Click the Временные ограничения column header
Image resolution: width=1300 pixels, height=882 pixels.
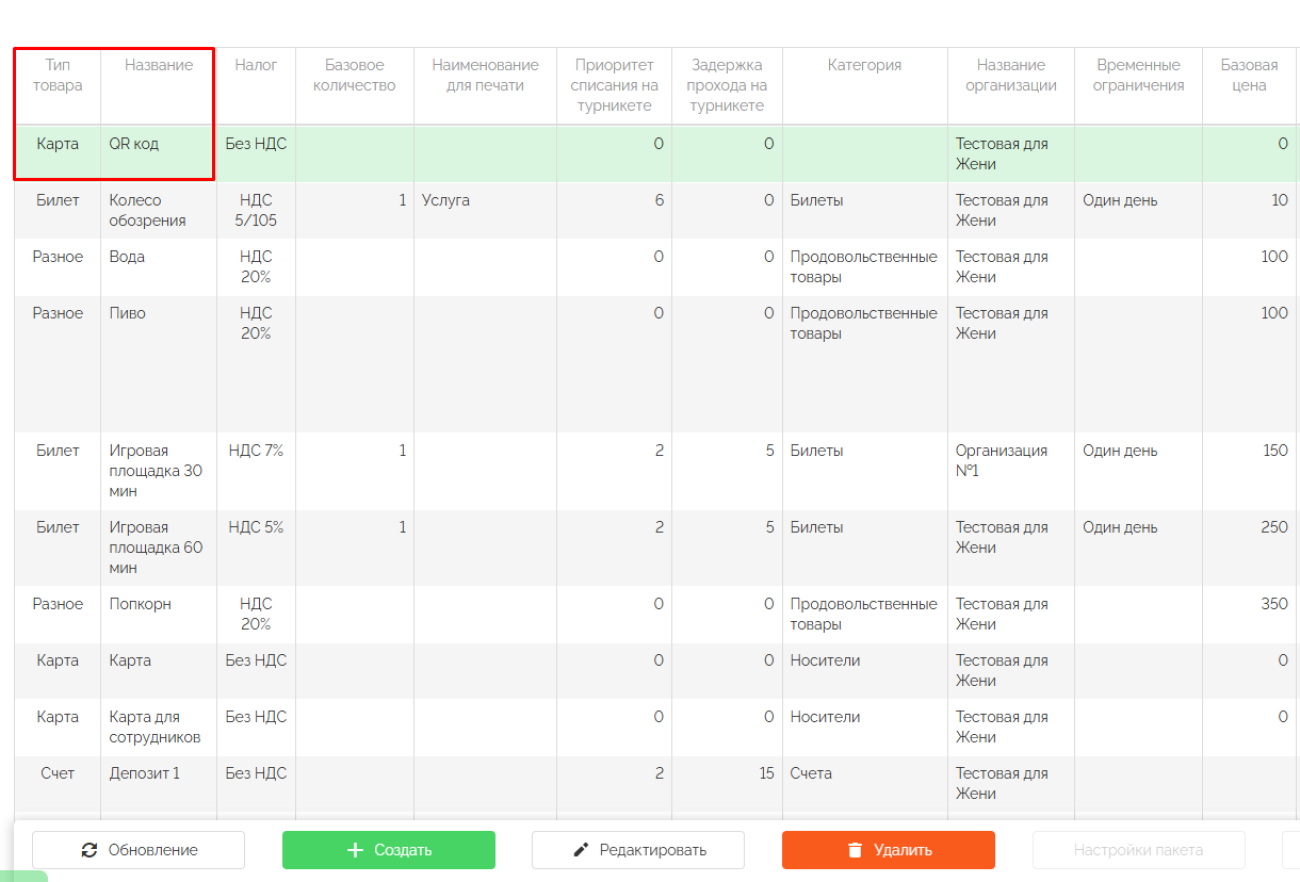(x=1138, y=75)
